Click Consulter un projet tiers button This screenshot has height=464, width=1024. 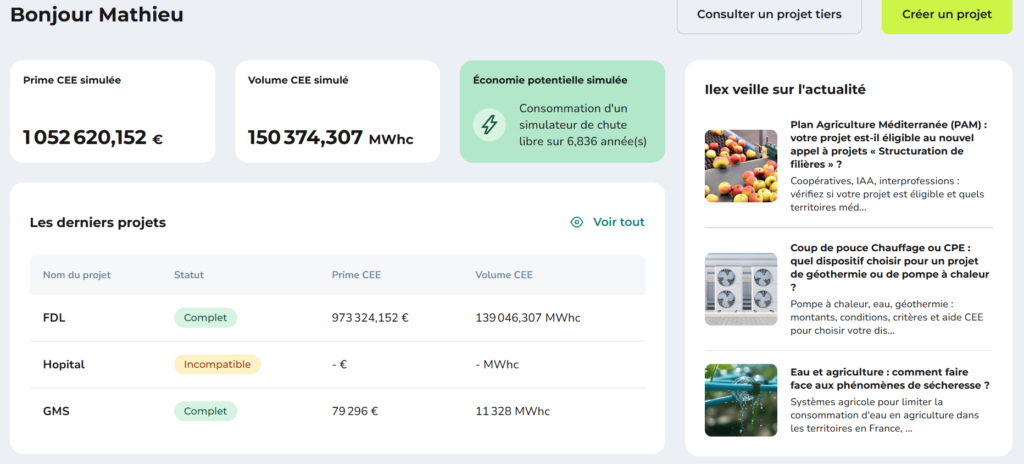pyautogui.click(x=769, y=14)
